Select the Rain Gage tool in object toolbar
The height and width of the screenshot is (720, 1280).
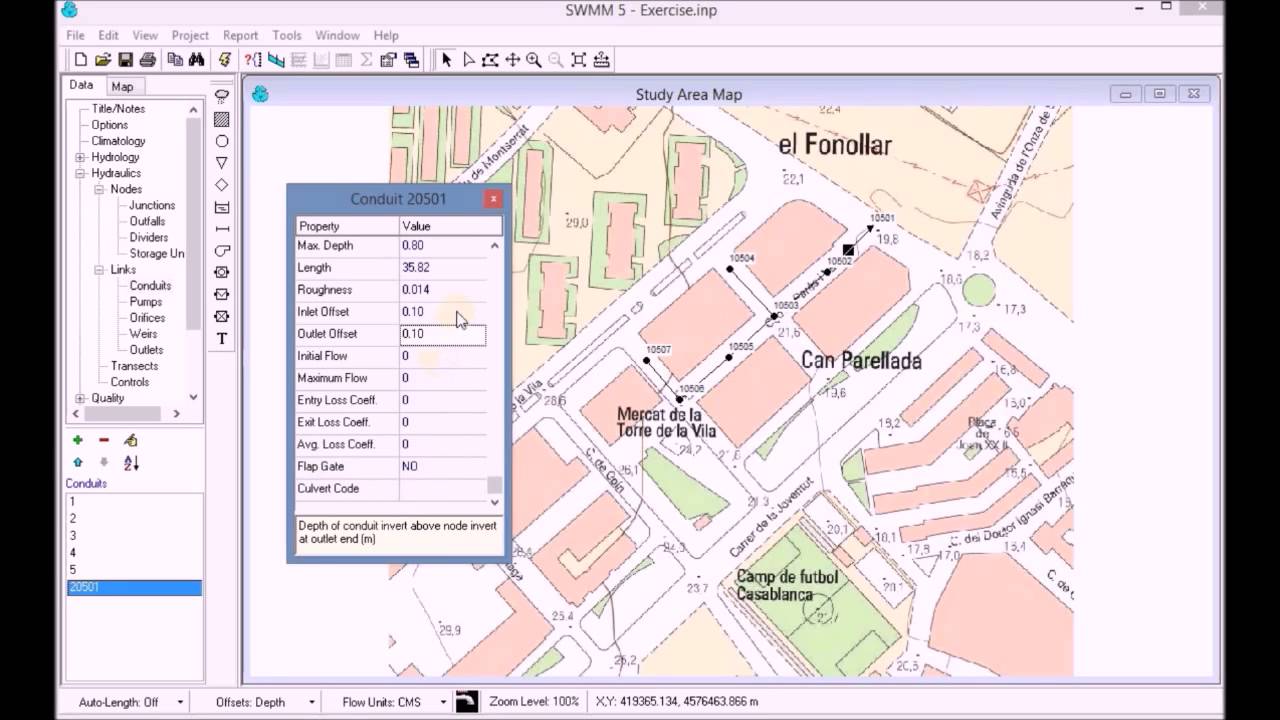222,97
